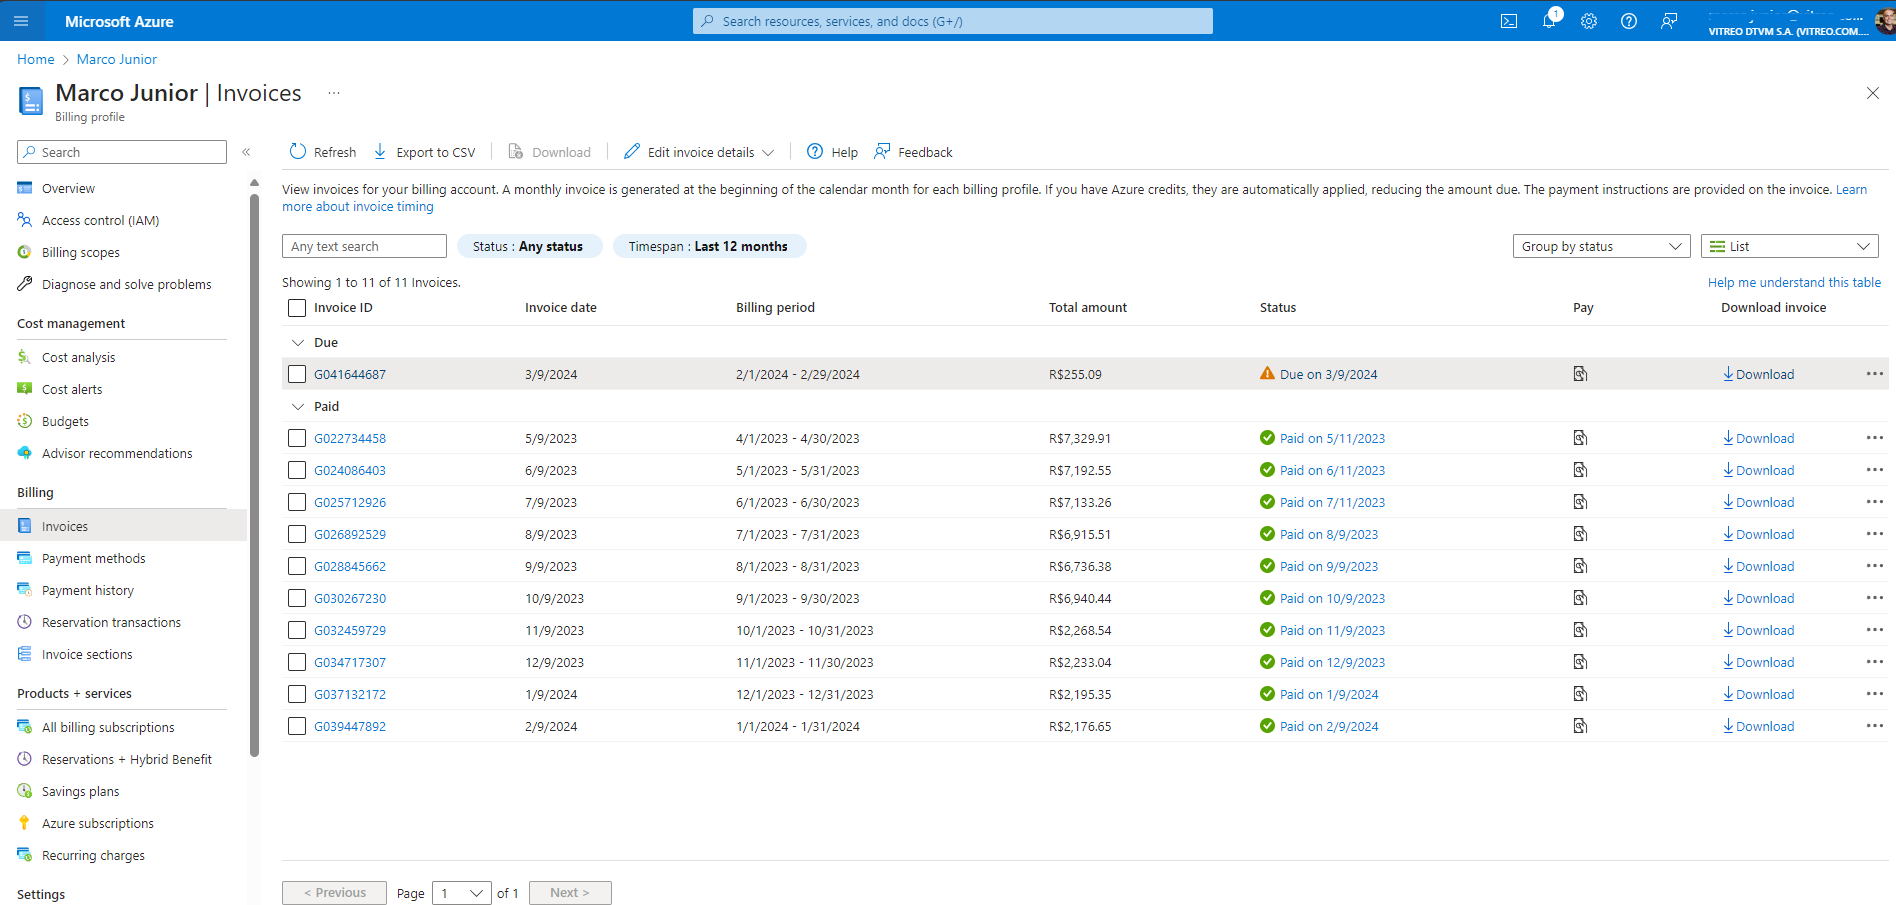Open Payment methods in the sidebar
The width and height of the screenshot is (1896, 905).
[x=93, y=558]
